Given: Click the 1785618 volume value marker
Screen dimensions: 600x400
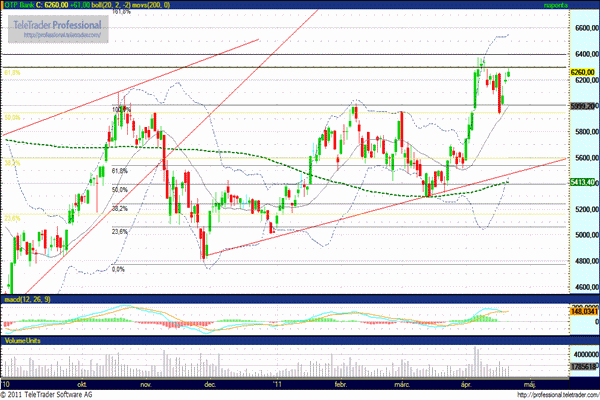Looking at the screenshot, I should click(583, 368).
